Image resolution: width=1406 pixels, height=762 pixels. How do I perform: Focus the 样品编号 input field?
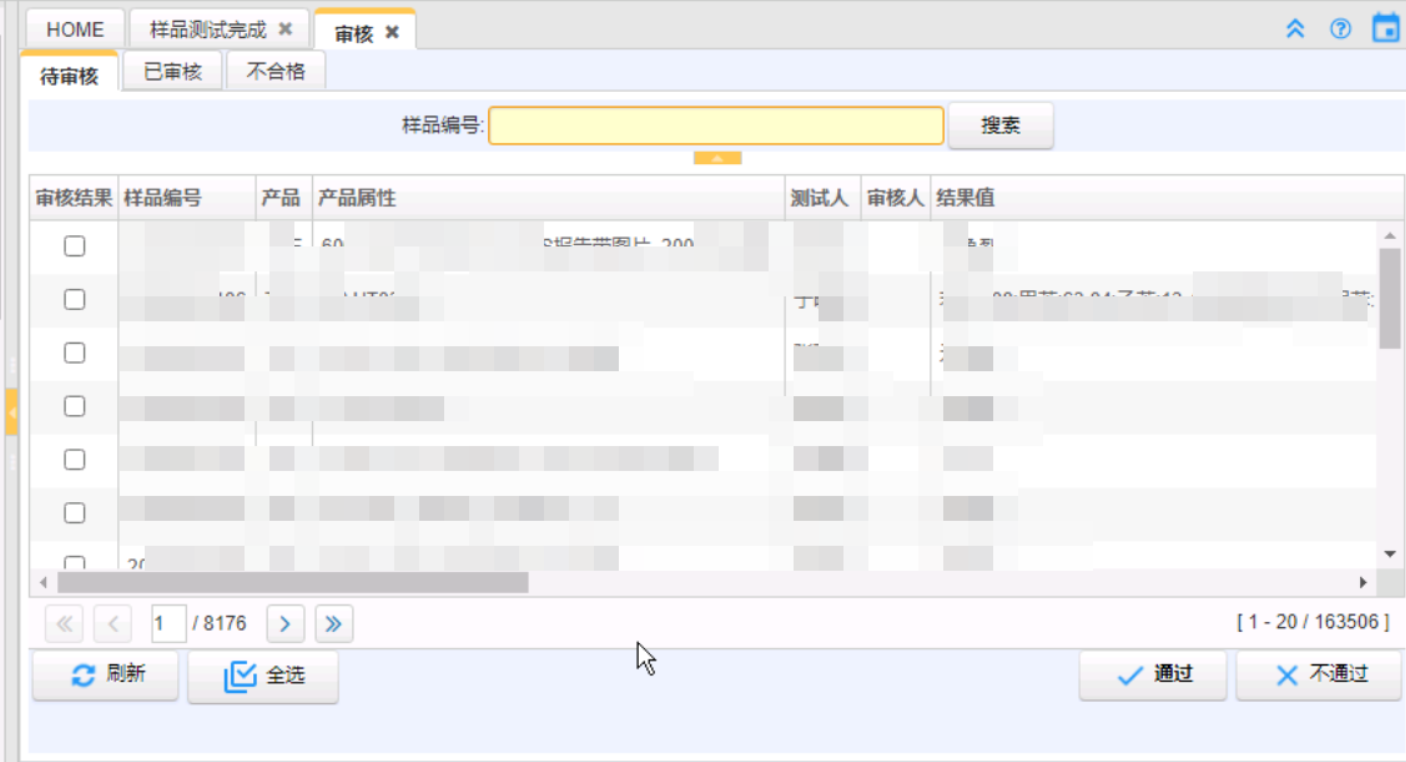coord(715,126)
